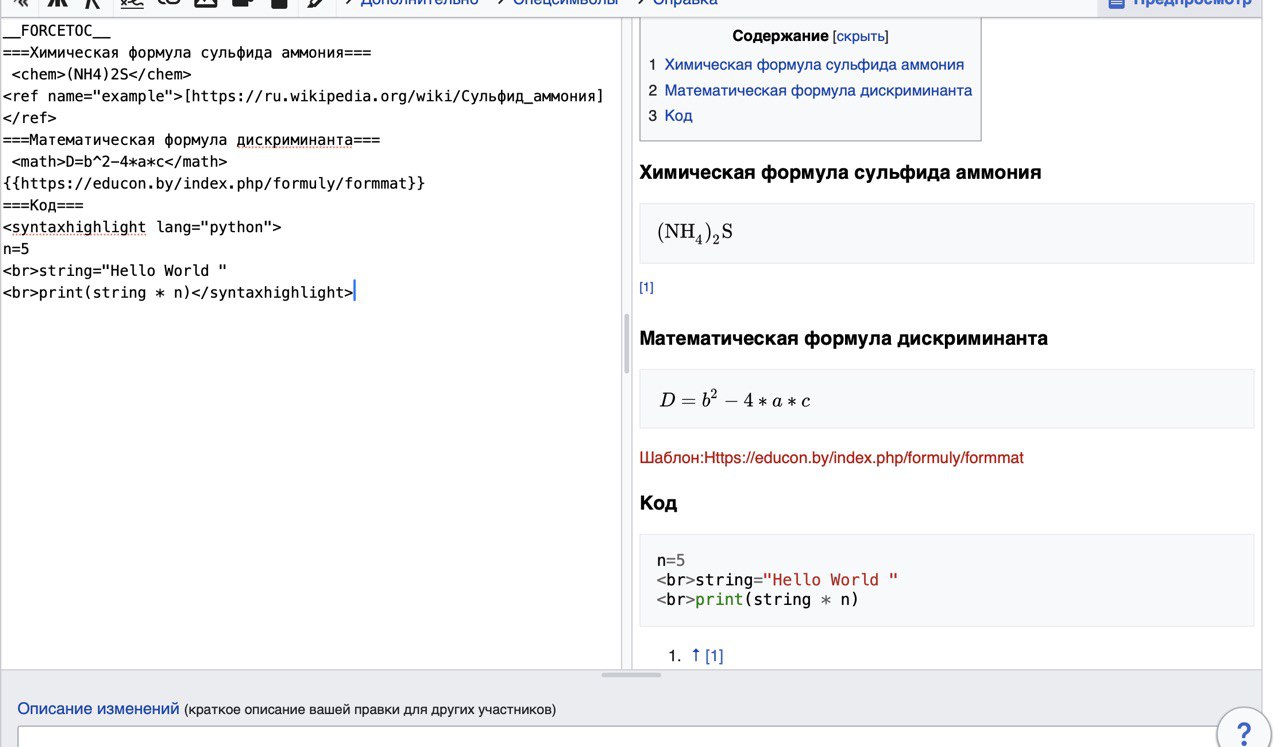Image resolution: width=1280 pixels, height=747 pixels.
Task: Hide the table of contents via скрыть
Action: point(860,36)
